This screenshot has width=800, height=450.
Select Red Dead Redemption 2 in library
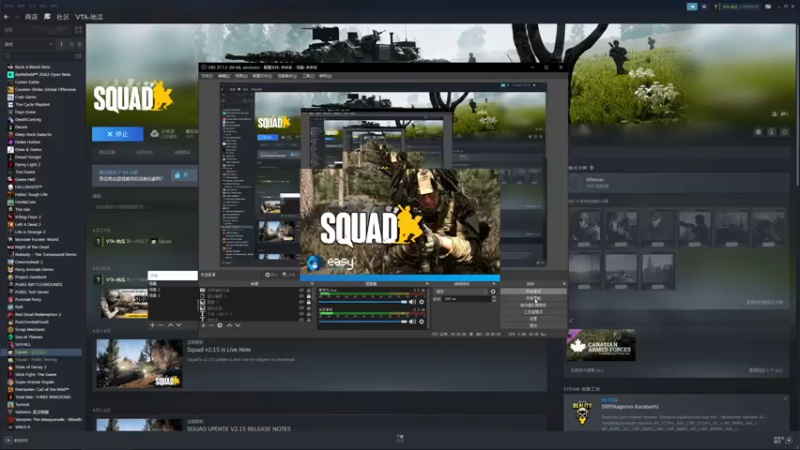pos(38,314)
